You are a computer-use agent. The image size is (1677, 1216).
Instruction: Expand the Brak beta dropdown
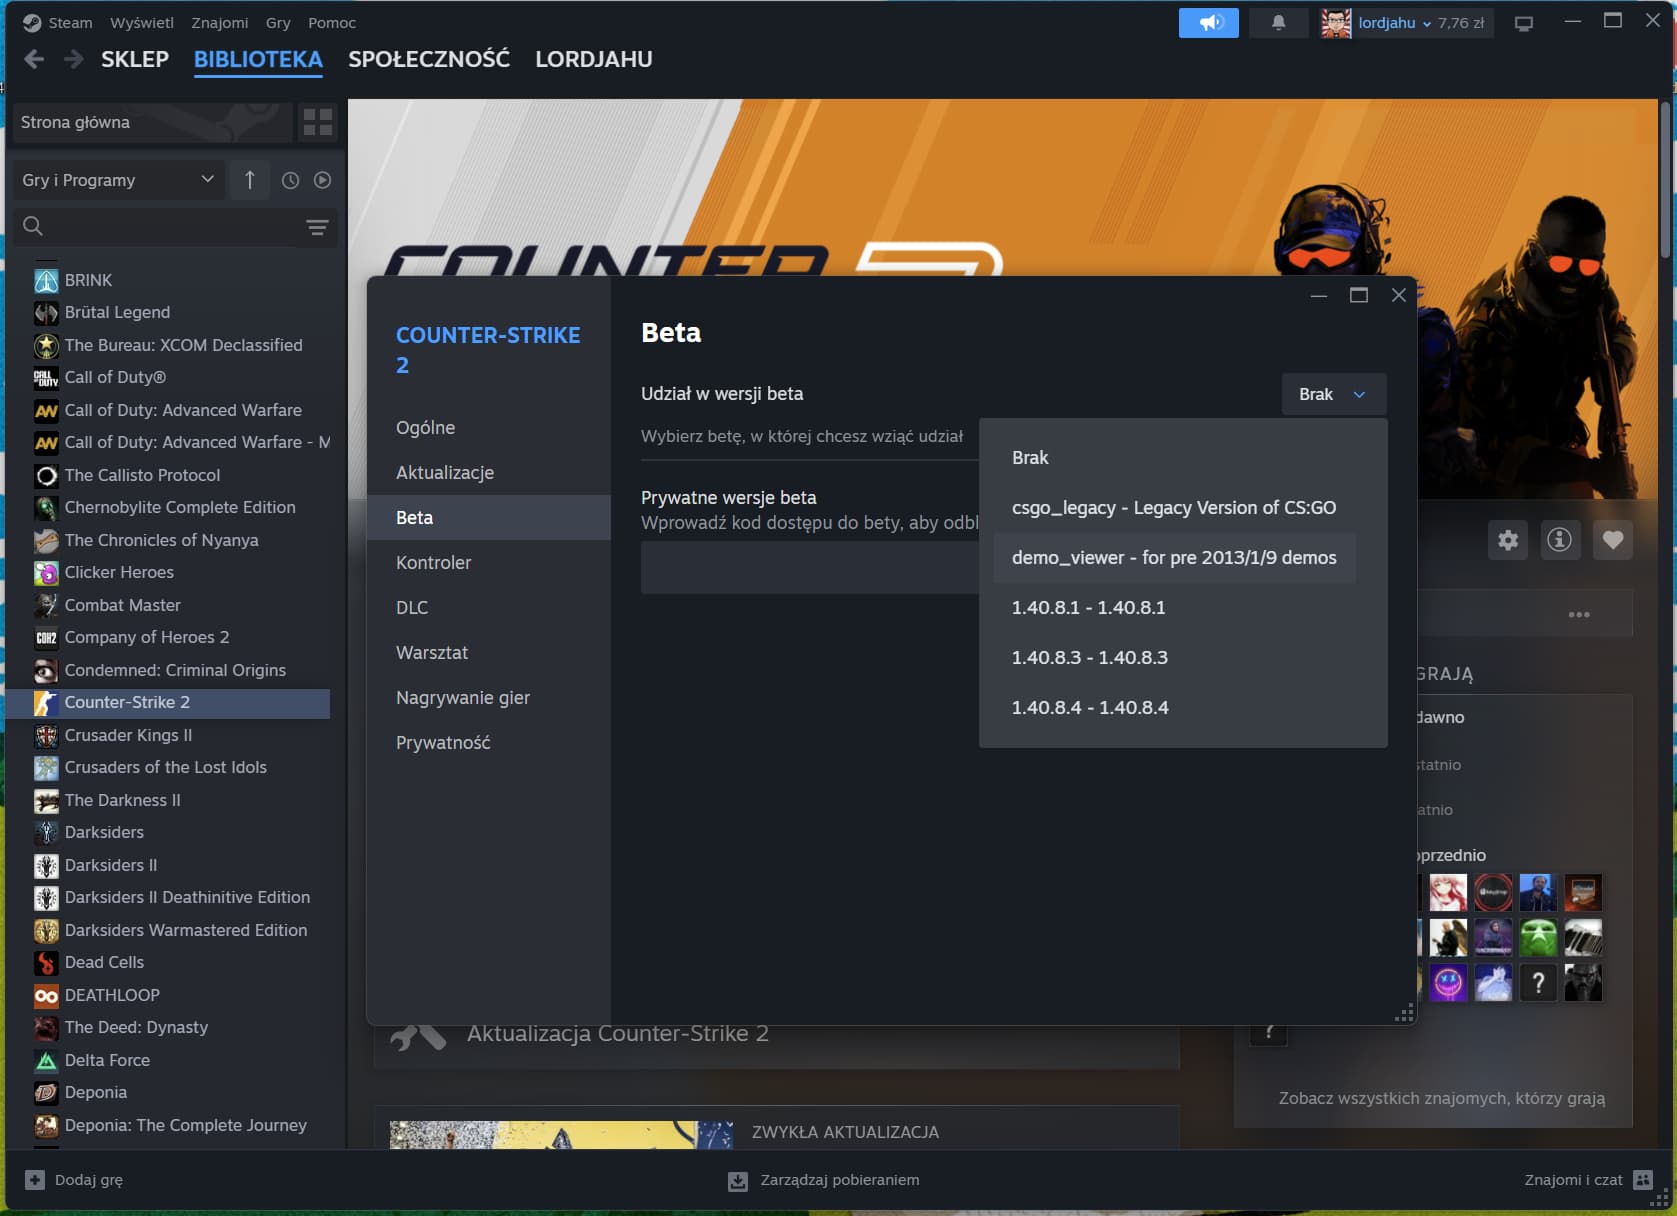click(x=1334, y=394)
